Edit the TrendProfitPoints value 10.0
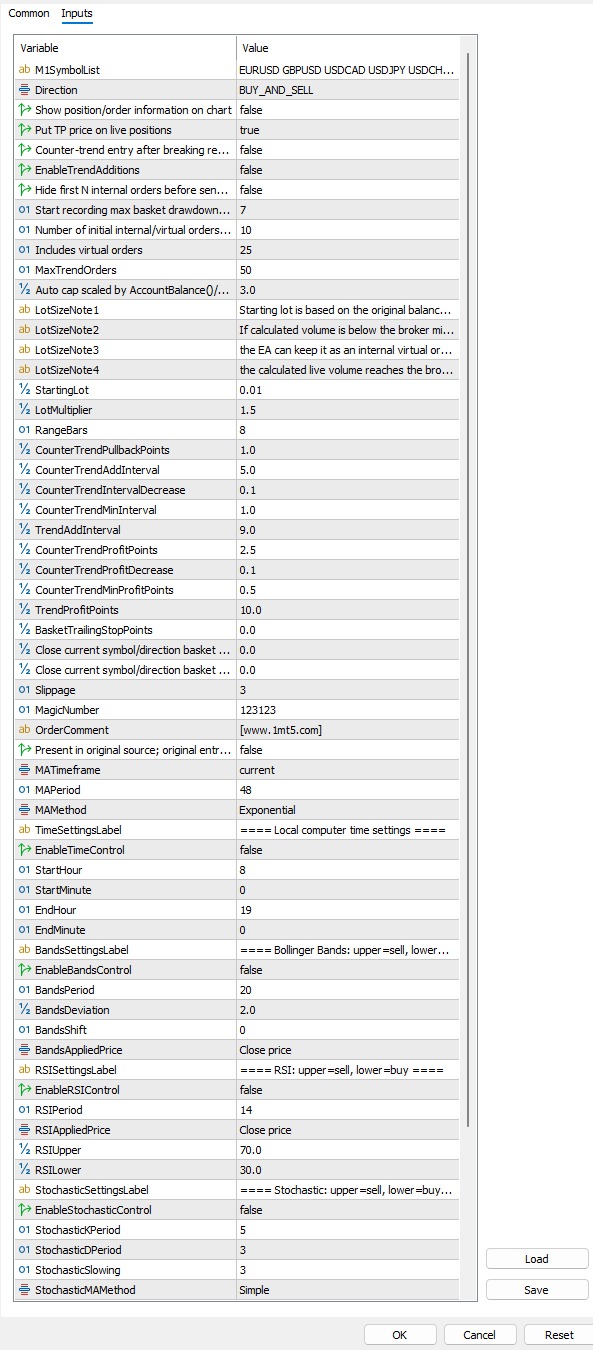This screenshot has height=1350, width=593. click(x=347, y=610)
